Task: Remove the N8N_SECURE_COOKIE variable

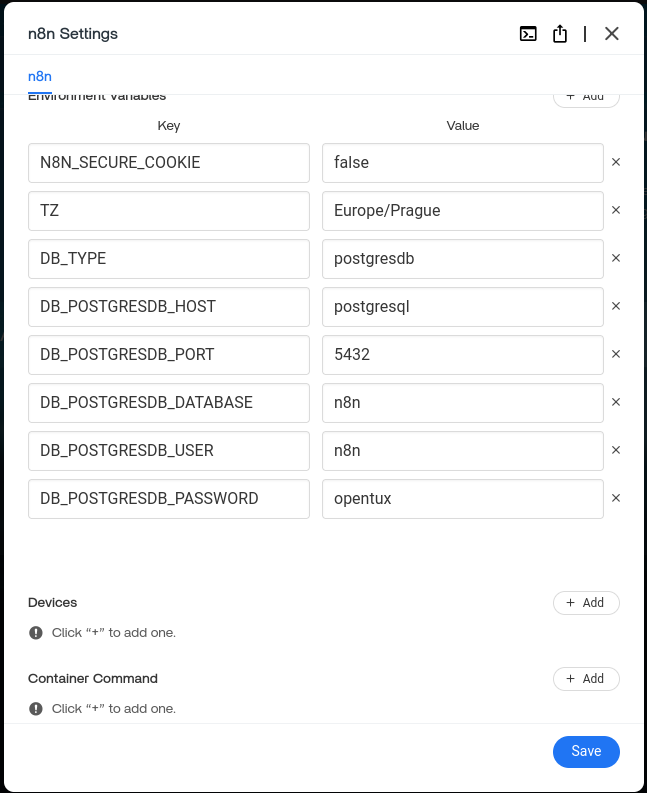Action: point(616,162)
